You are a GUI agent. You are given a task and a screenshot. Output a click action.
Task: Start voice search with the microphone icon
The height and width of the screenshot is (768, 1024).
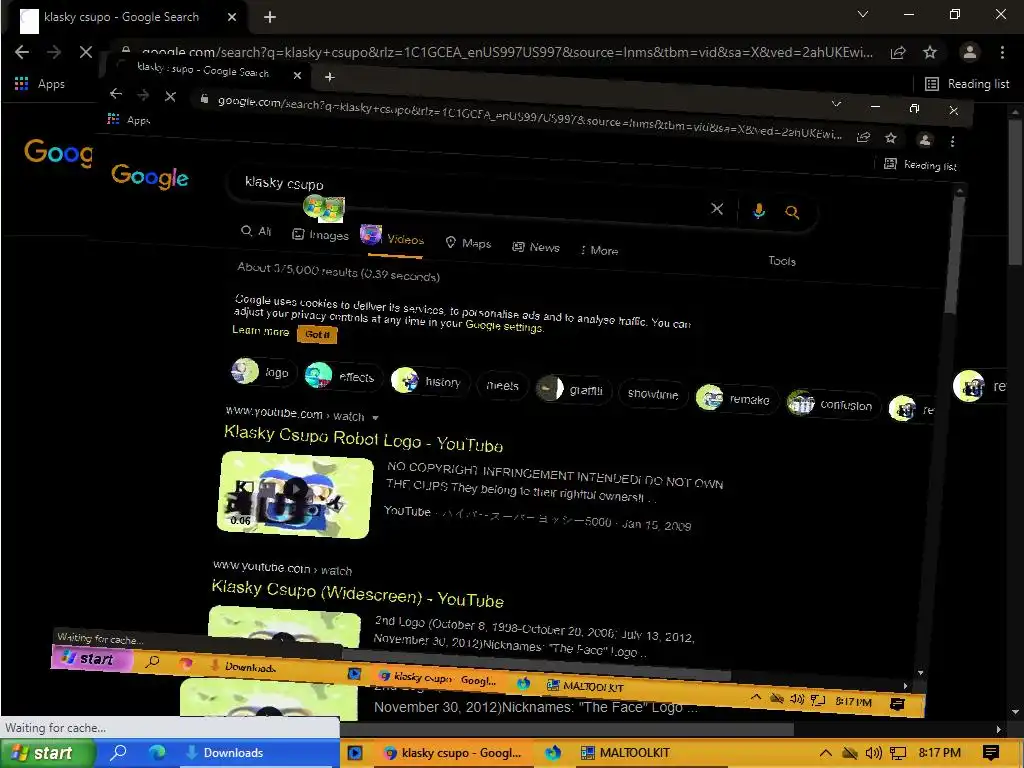coord(759,211)
